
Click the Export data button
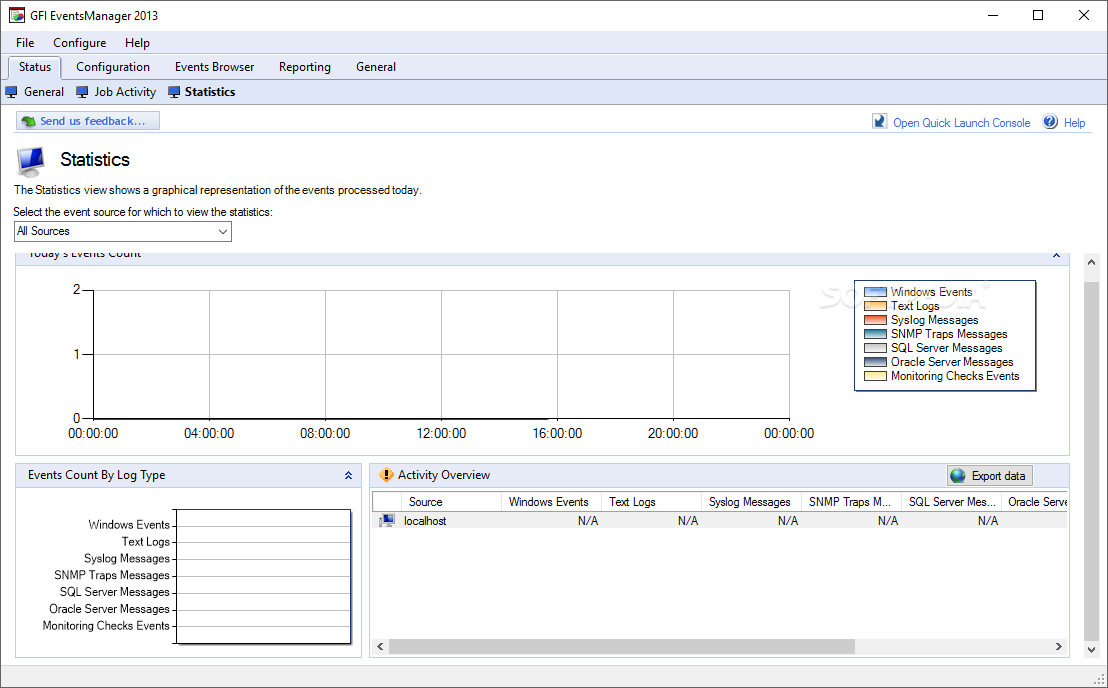[990, 475]
